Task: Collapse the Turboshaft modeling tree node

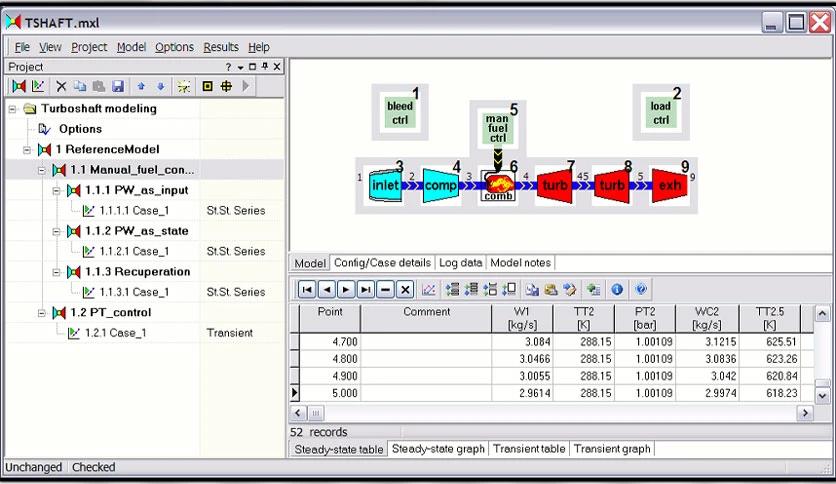Action: 12,109
